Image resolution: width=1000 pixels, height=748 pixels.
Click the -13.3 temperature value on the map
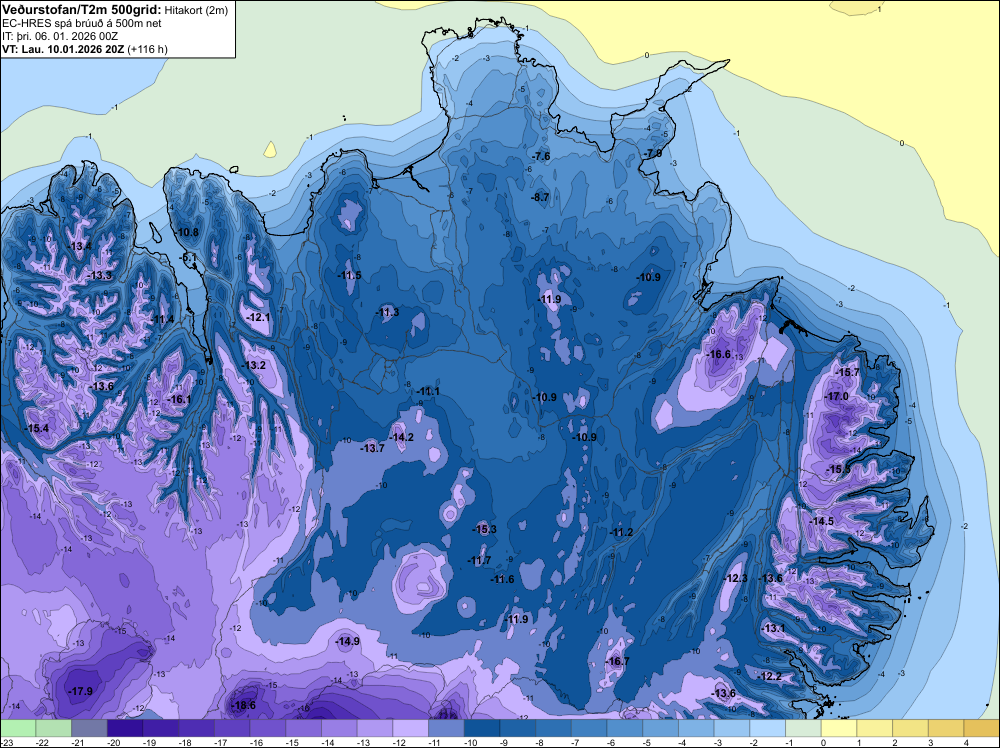100,275
